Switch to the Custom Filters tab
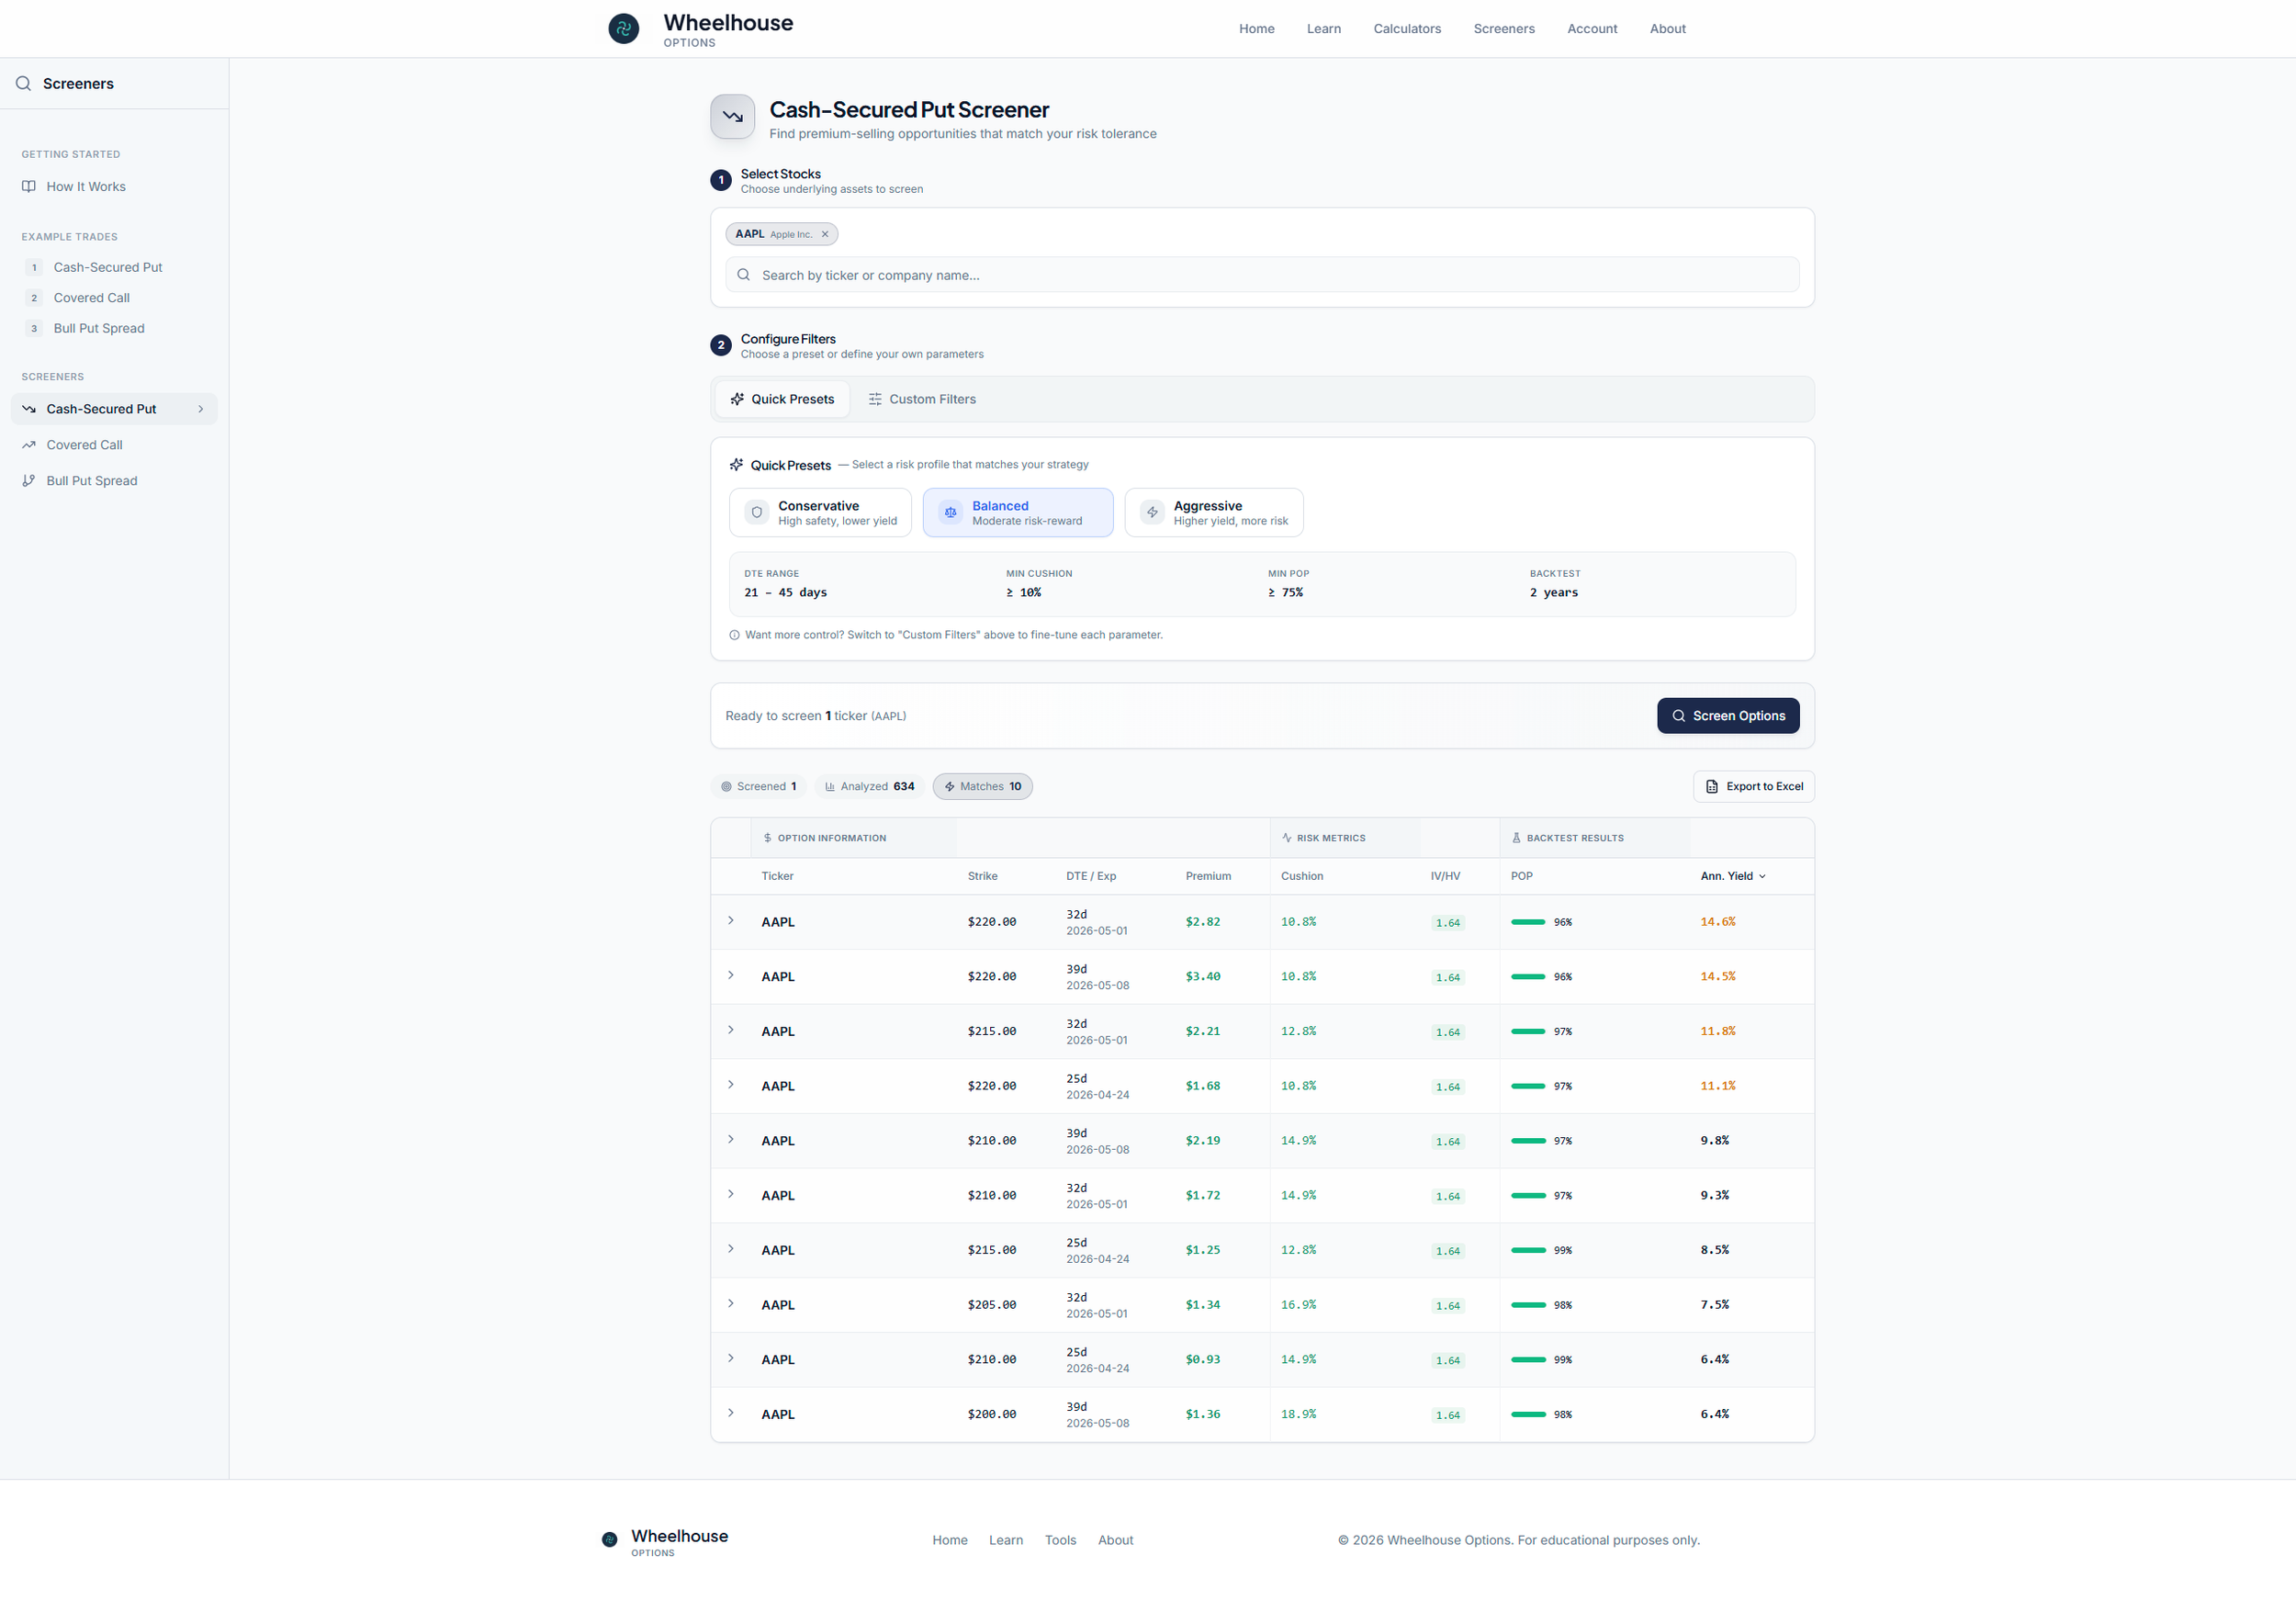 tap(921, 399)
